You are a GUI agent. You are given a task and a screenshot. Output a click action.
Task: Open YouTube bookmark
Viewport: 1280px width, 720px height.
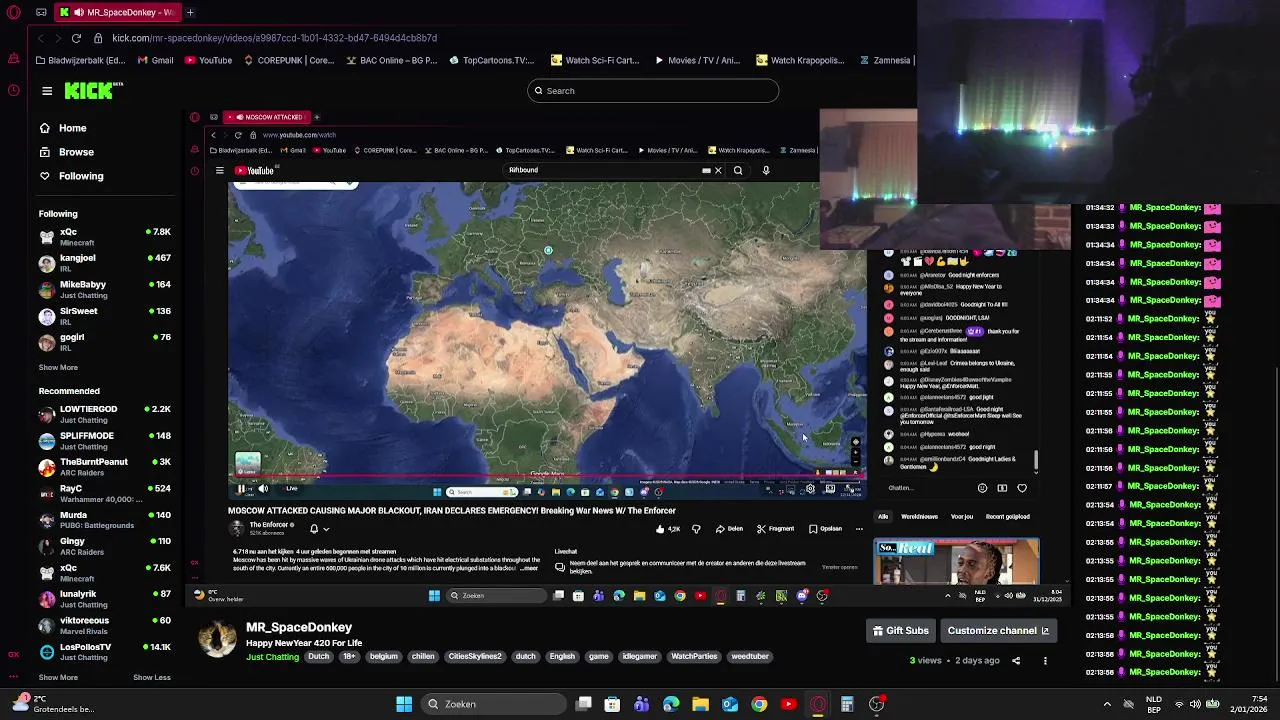pos(207,60)
